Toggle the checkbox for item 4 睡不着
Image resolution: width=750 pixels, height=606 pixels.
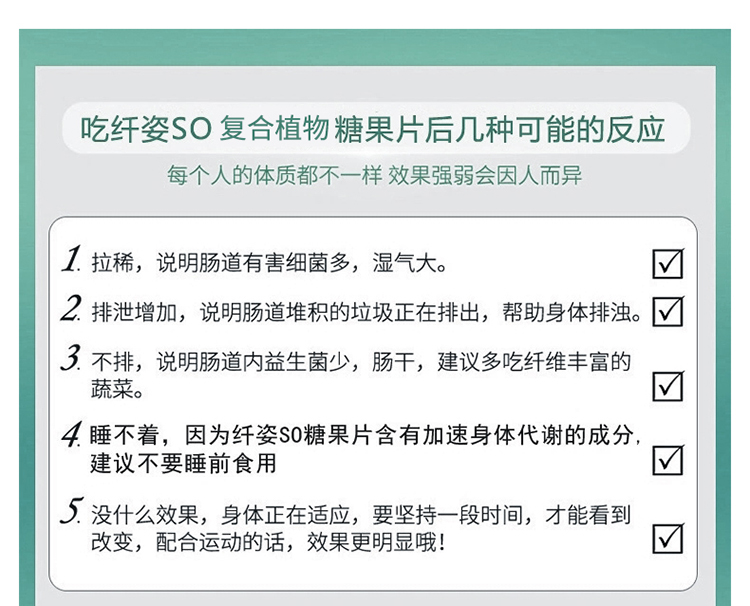click(668, 460)
